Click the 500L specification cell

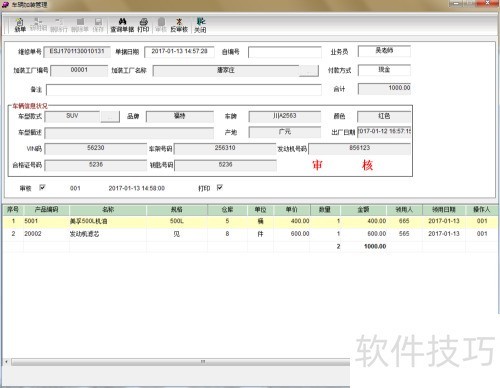coord(177,221)
